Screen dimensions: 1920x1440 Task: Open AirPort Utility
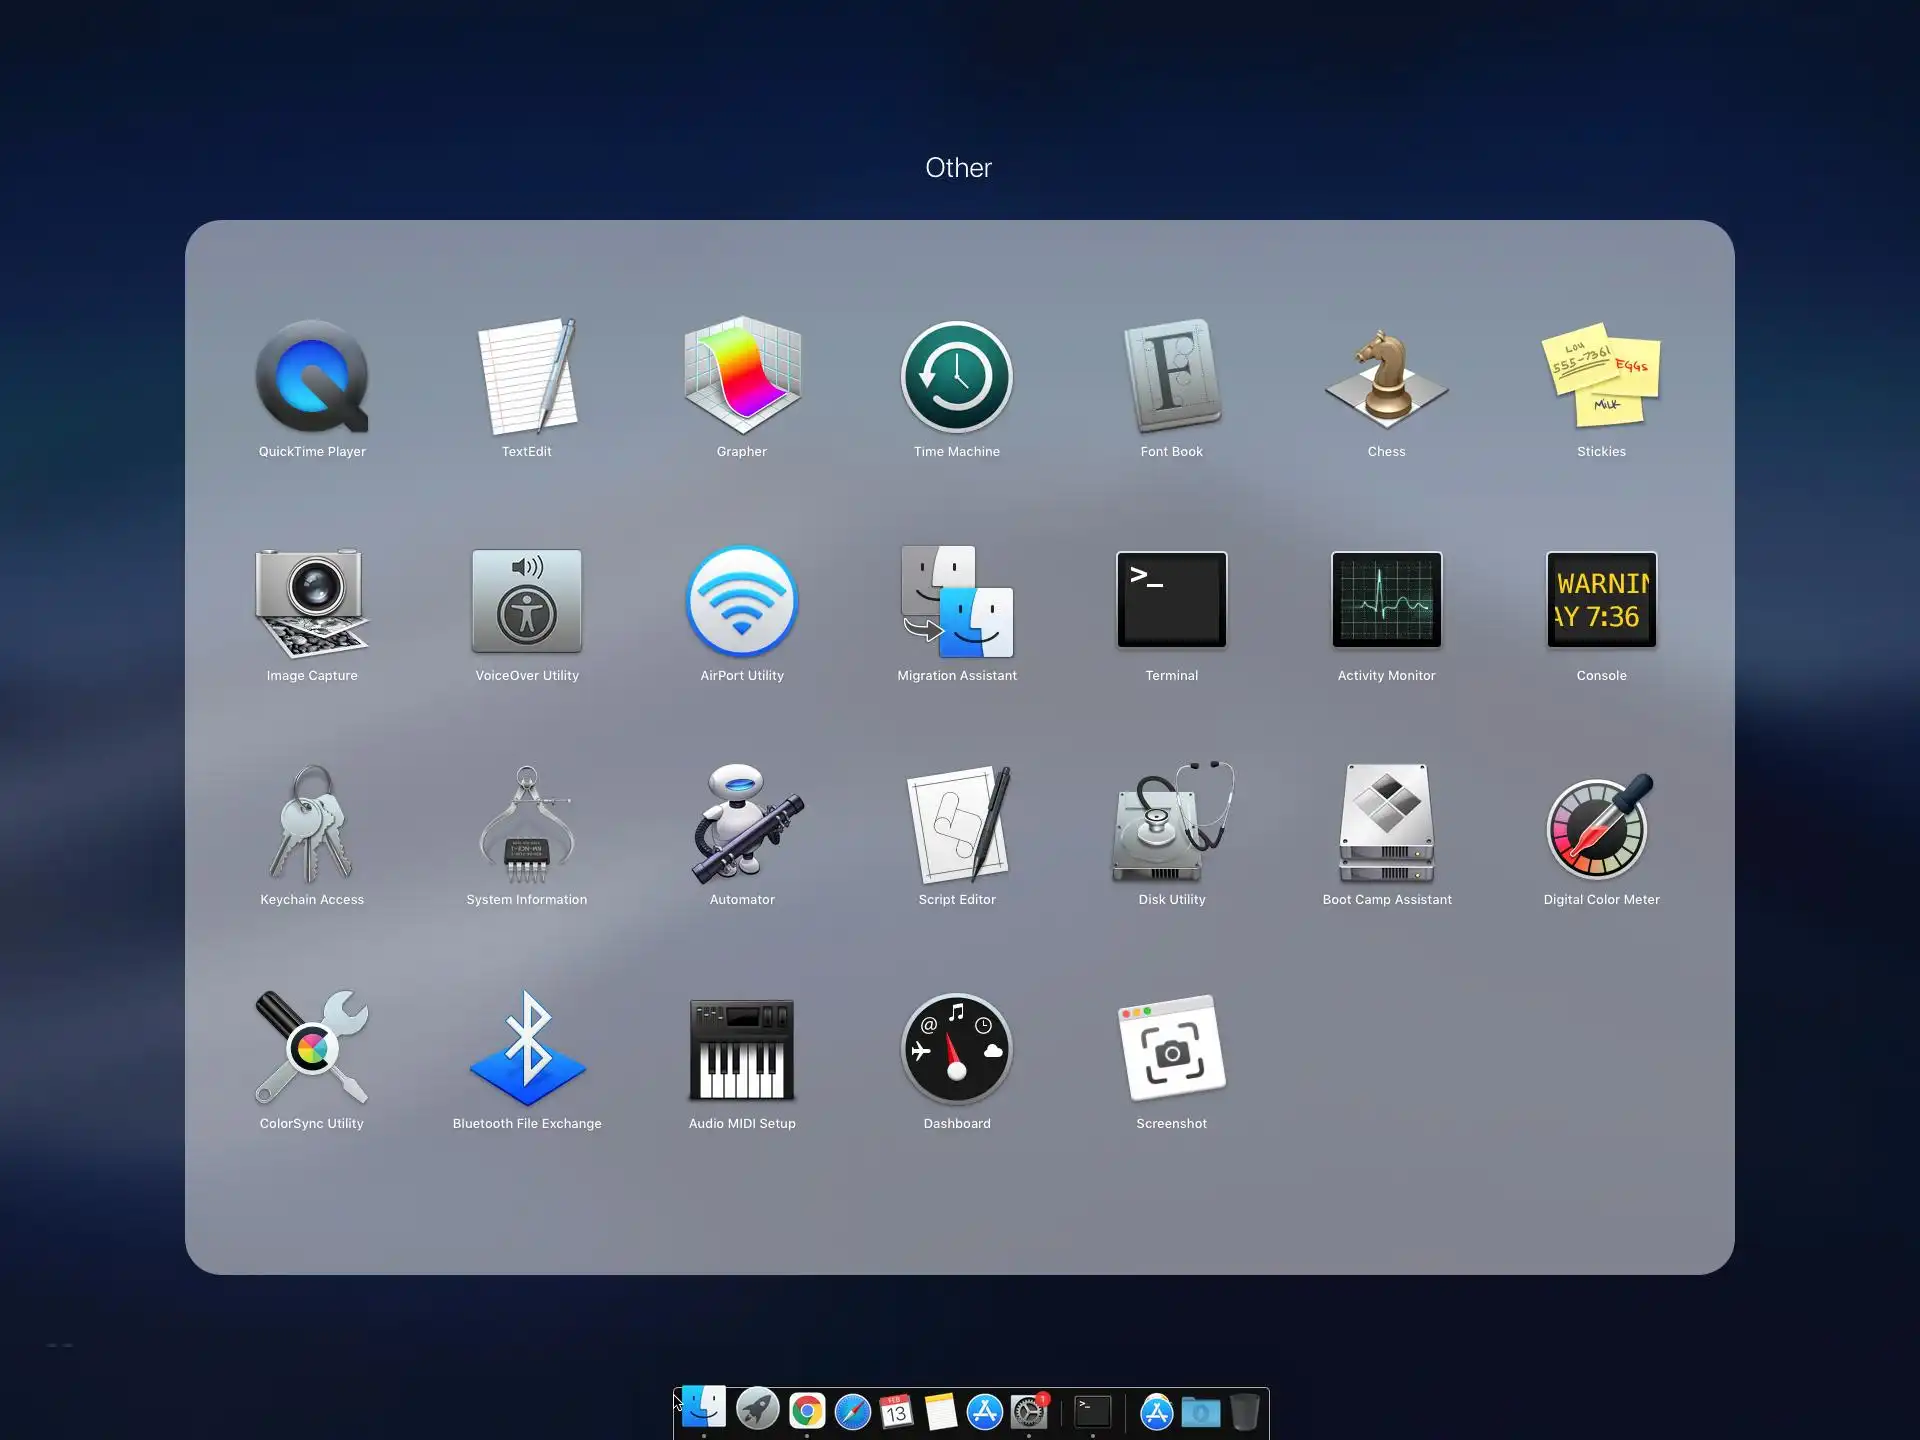tap(742, 601)
